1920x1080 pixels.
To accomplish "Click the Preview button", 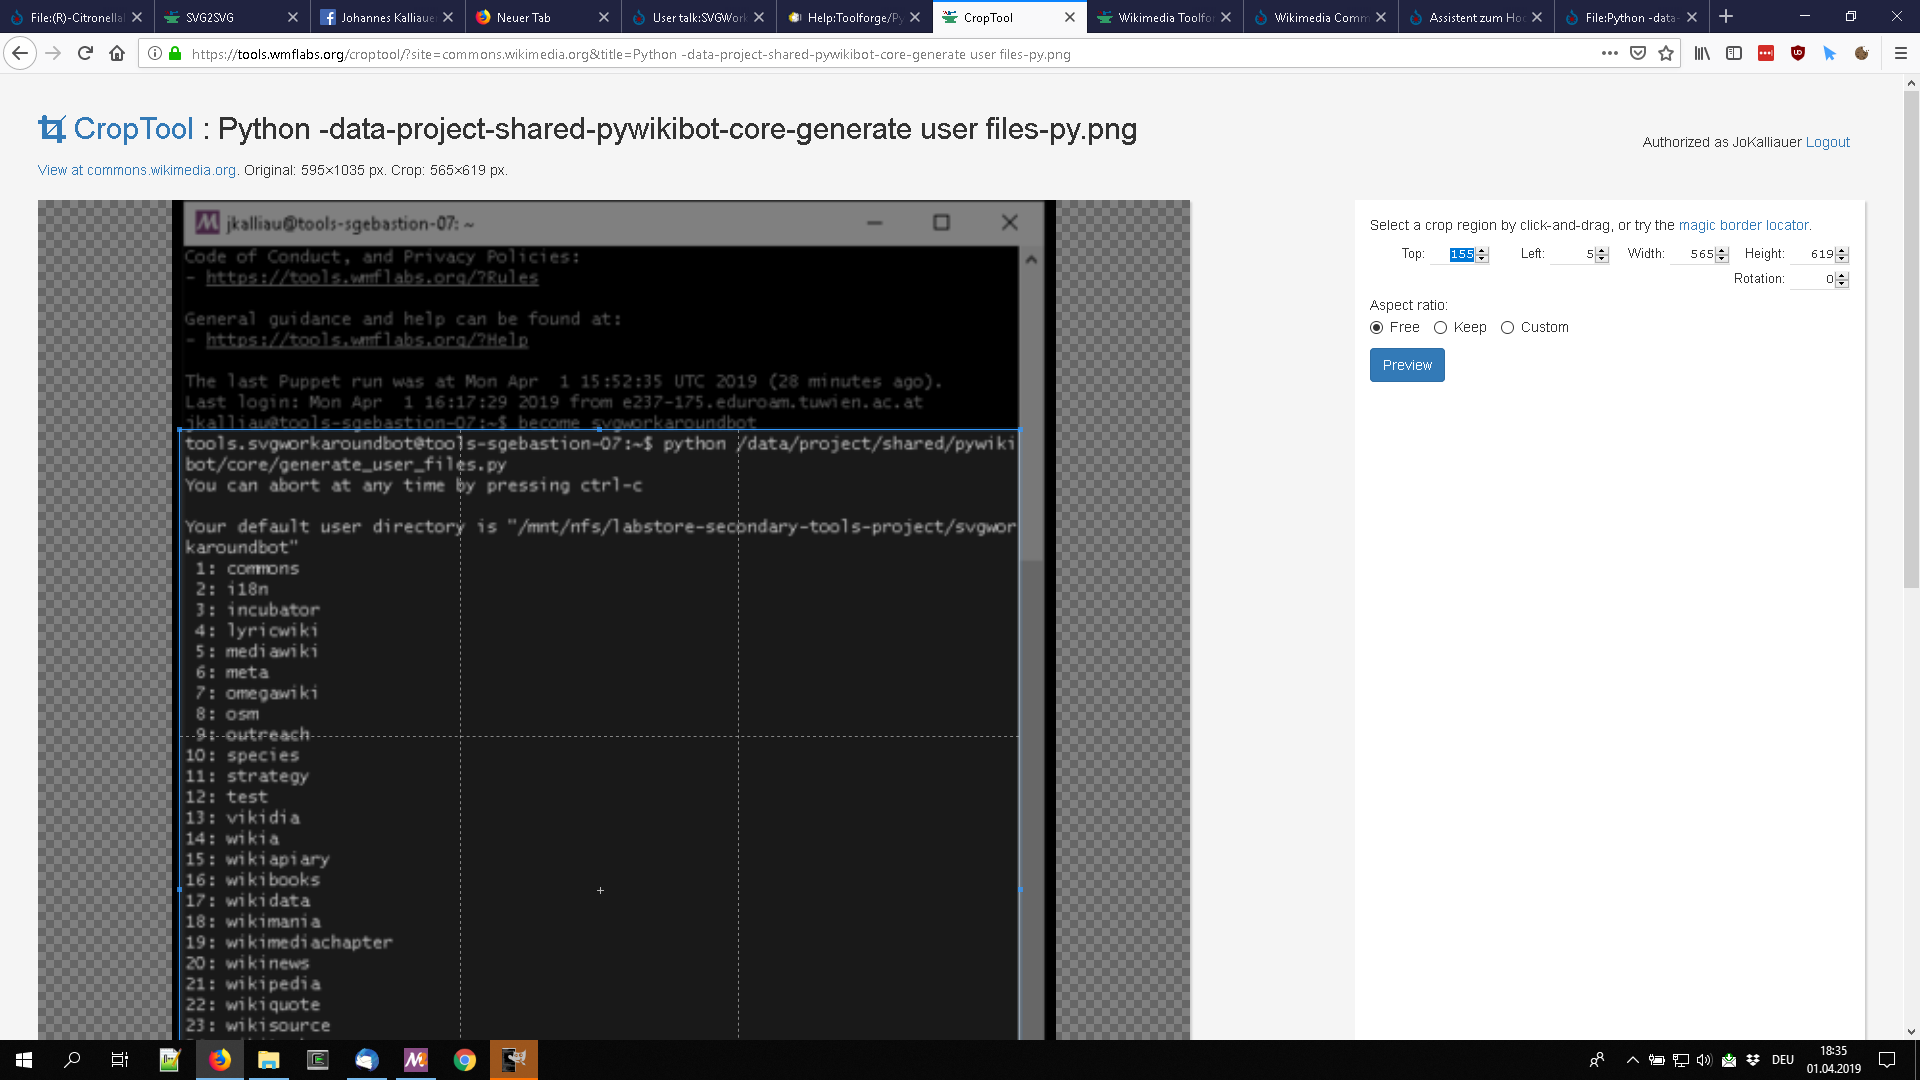I will click(x=1406, y=364).
